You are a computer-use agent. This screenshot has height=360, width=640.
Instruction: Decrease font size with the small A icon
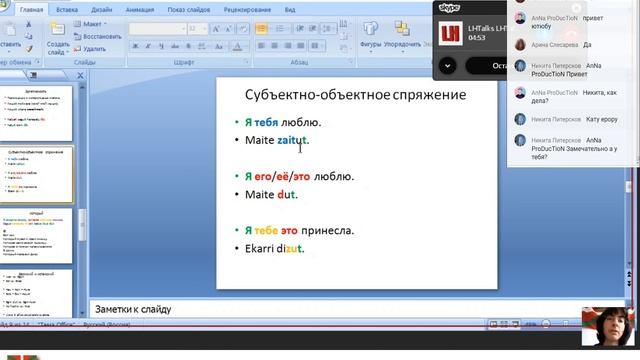(x=229, y=29)
